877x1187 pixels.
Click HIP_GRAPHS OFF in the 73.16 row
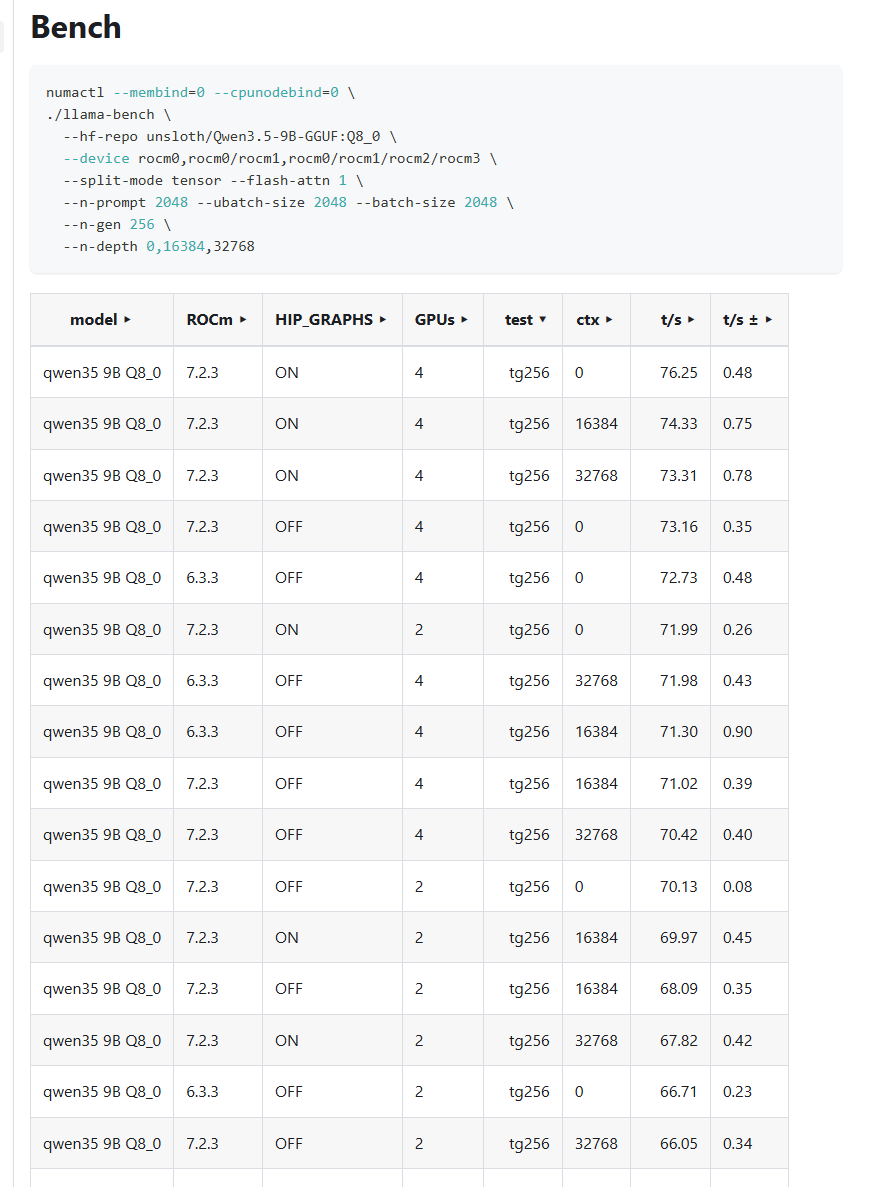pos(289,527)
